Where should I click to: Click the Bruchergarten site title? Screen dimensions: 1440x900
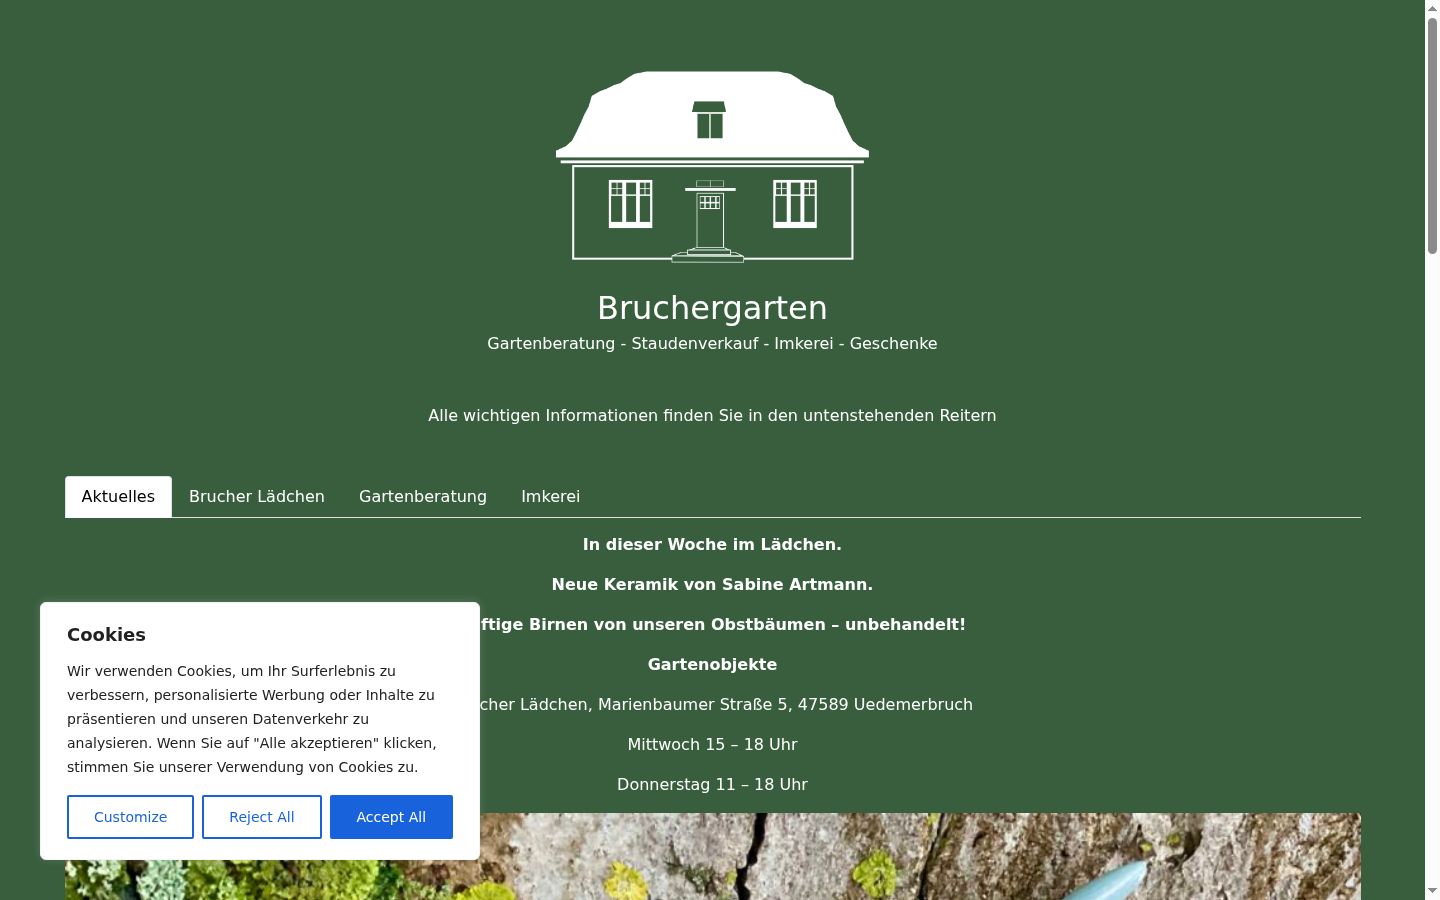click(712, 308)
